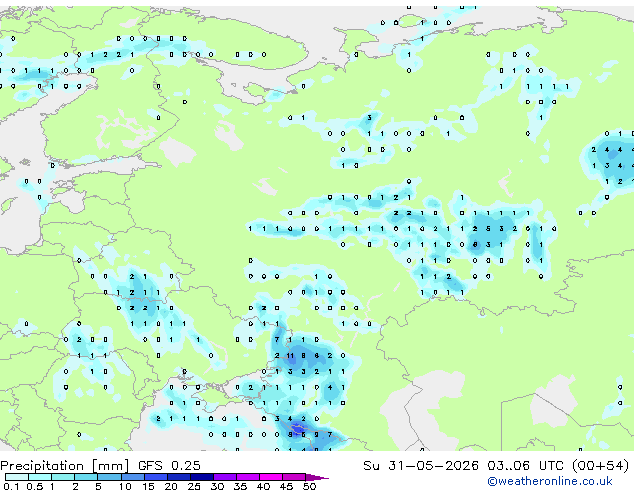Click legend label '35'
Viewport: 634px width, 490px height.
(241, 486)
